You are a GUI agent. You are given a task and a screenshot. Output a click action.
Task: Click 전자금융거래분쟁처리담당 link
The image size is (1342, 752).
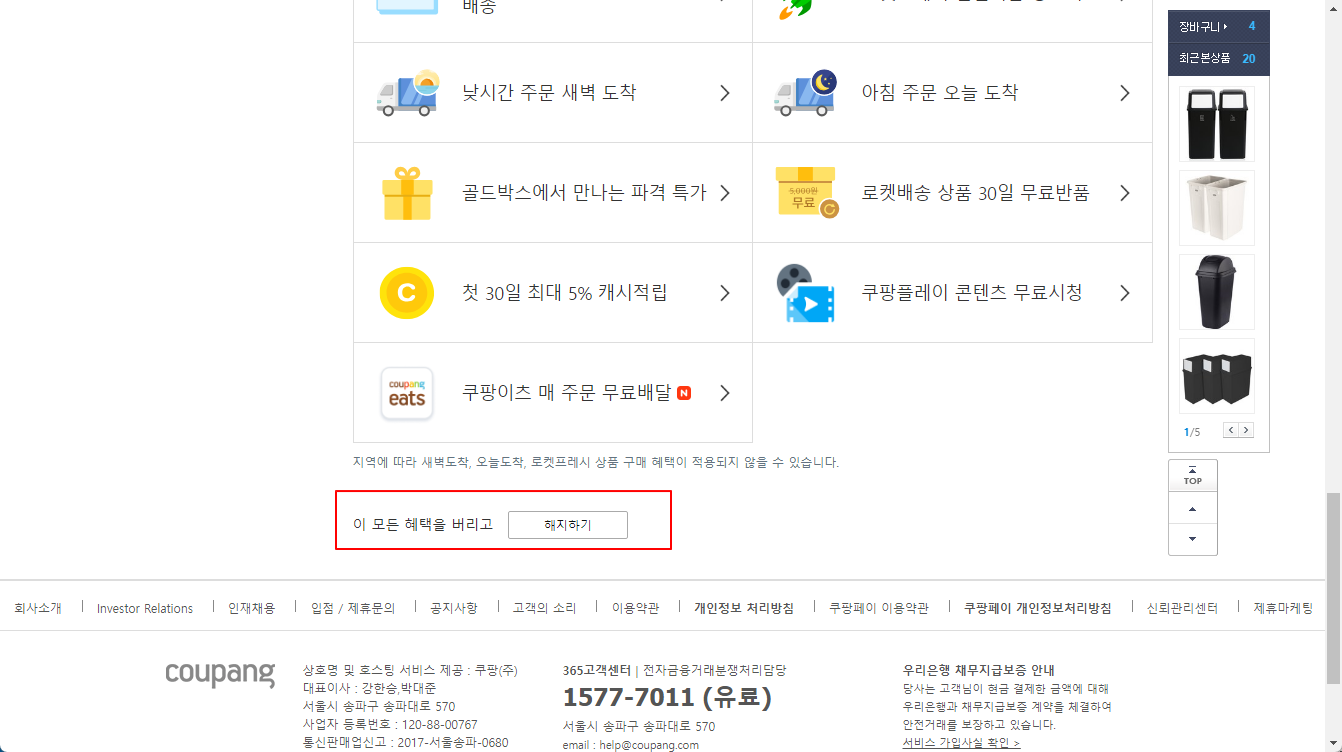[x=715, y=670]
